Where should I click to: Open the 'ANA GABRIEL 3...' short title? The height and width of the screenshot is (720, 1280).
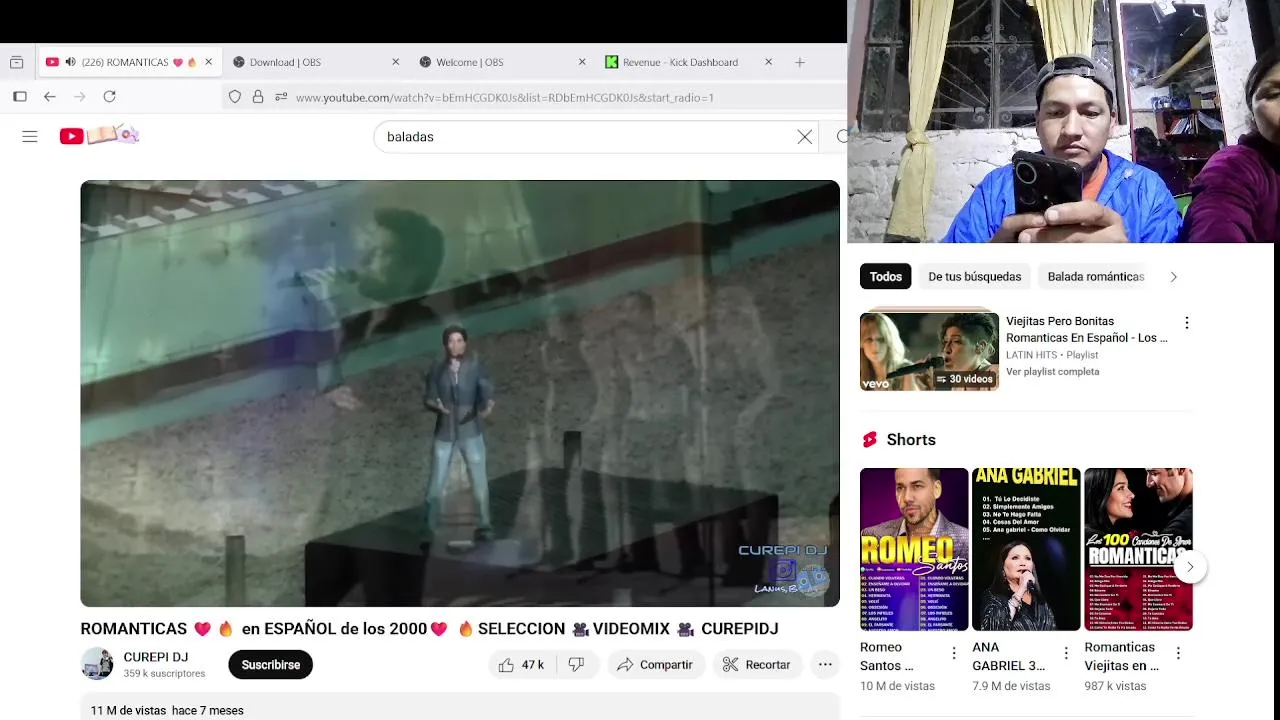(1008, 656)
